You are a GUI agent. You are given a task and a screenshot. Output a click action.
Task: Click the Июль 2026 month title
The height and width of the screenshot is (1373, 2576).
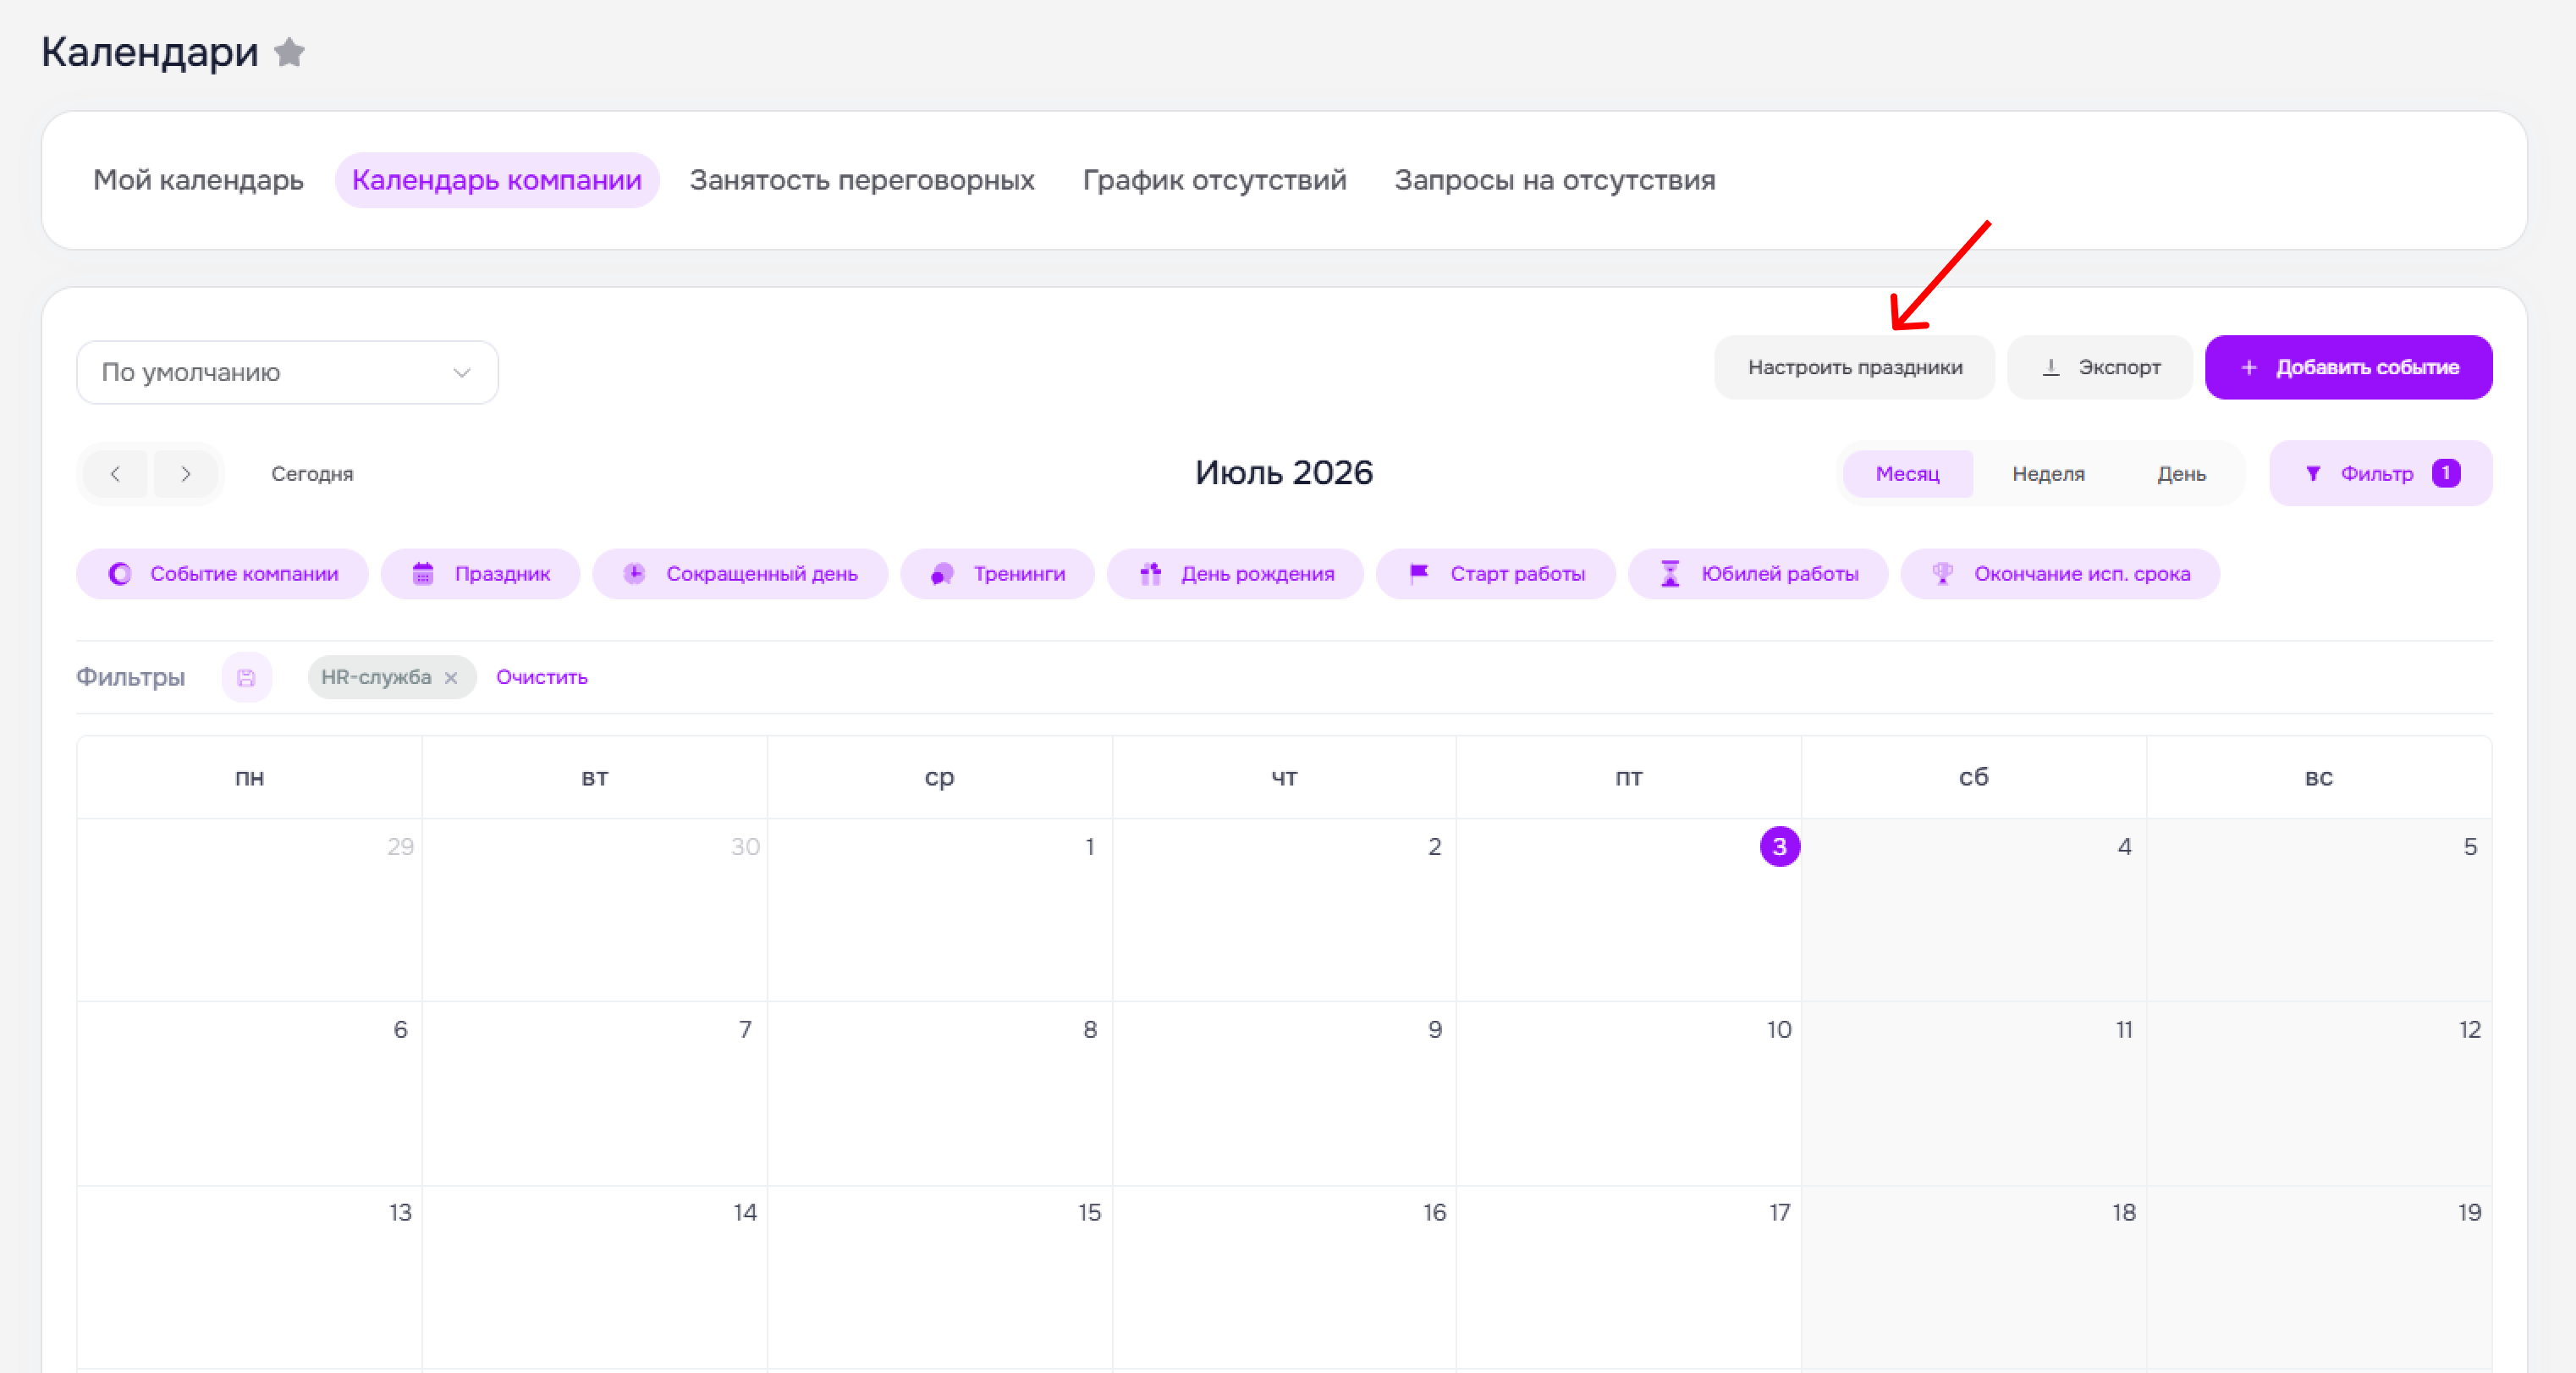tap(1284, 473)
